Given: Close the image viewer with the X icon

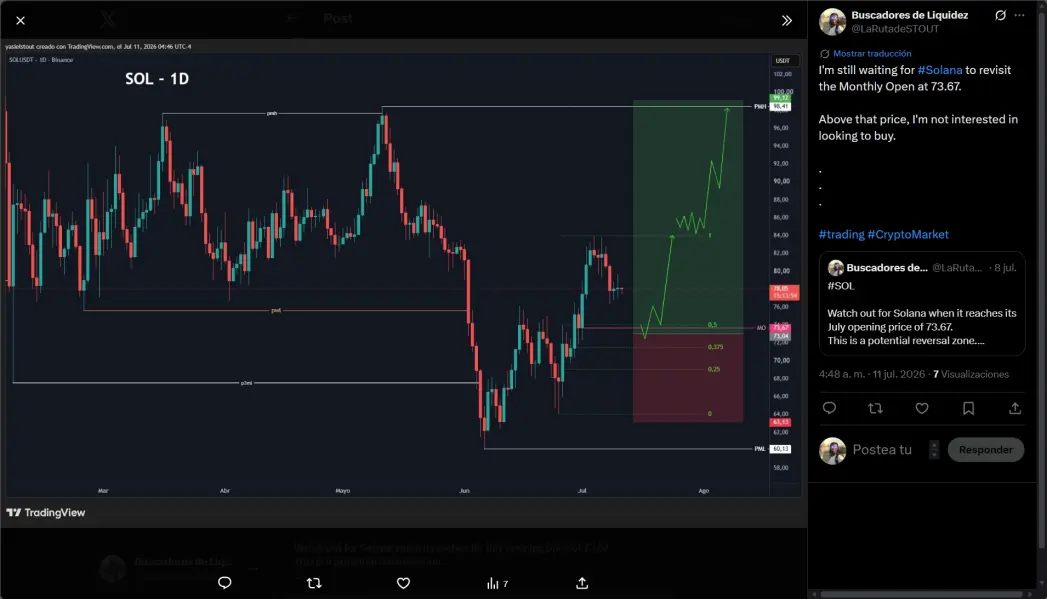Looking at the screenshot, I should (x=21, y=21).
